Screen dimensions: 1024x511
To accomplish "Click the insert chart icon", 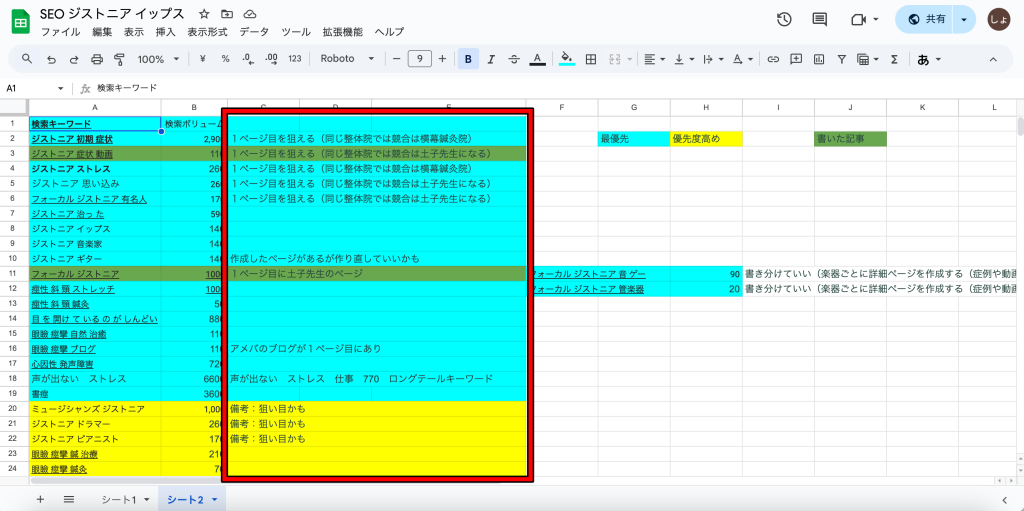I will pyautogui.click(x=818, y=59).
